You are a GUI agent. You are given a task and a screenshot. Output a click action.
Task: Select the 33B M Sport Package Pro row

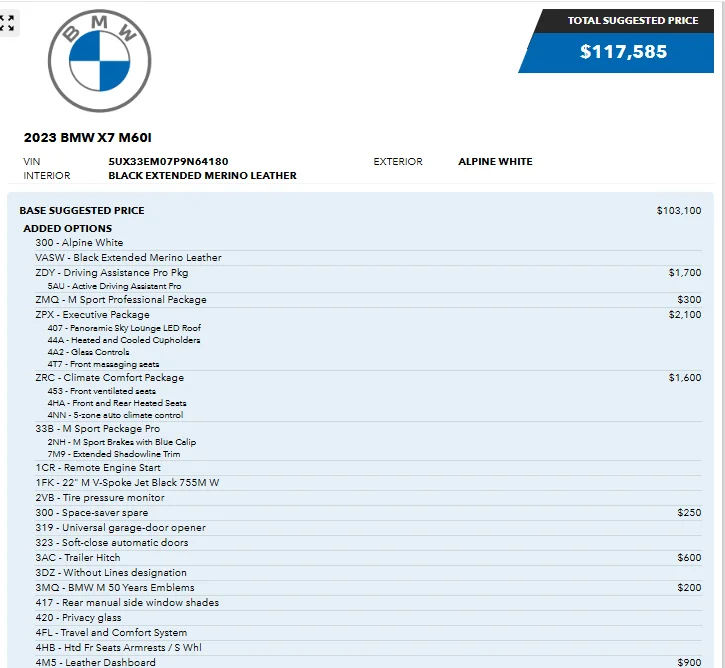click(368, 429)
